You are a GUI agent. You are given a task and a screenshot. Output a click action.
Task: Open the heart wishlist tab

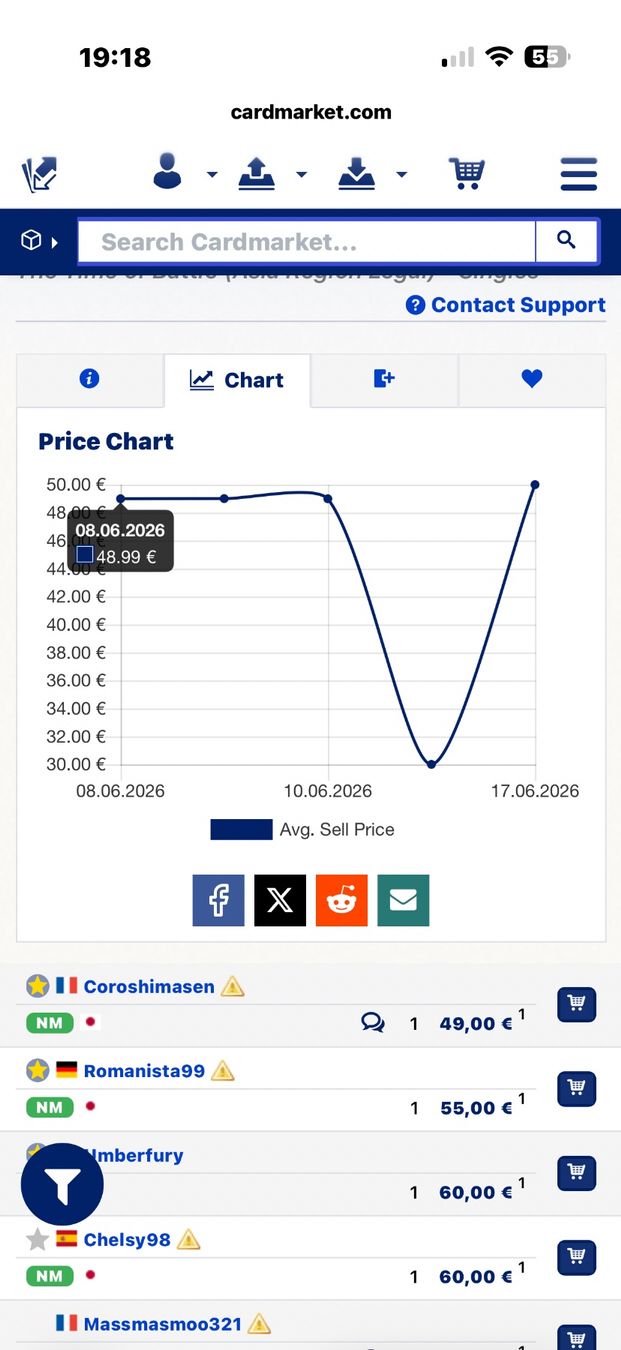pyautogui.click(x=532, y=379)
